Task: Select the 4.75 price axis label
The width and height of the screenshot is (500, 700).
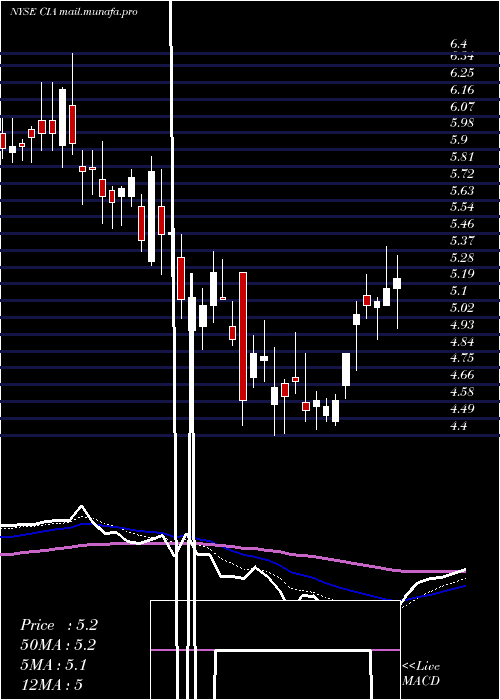Action: [x=462, y=358]
